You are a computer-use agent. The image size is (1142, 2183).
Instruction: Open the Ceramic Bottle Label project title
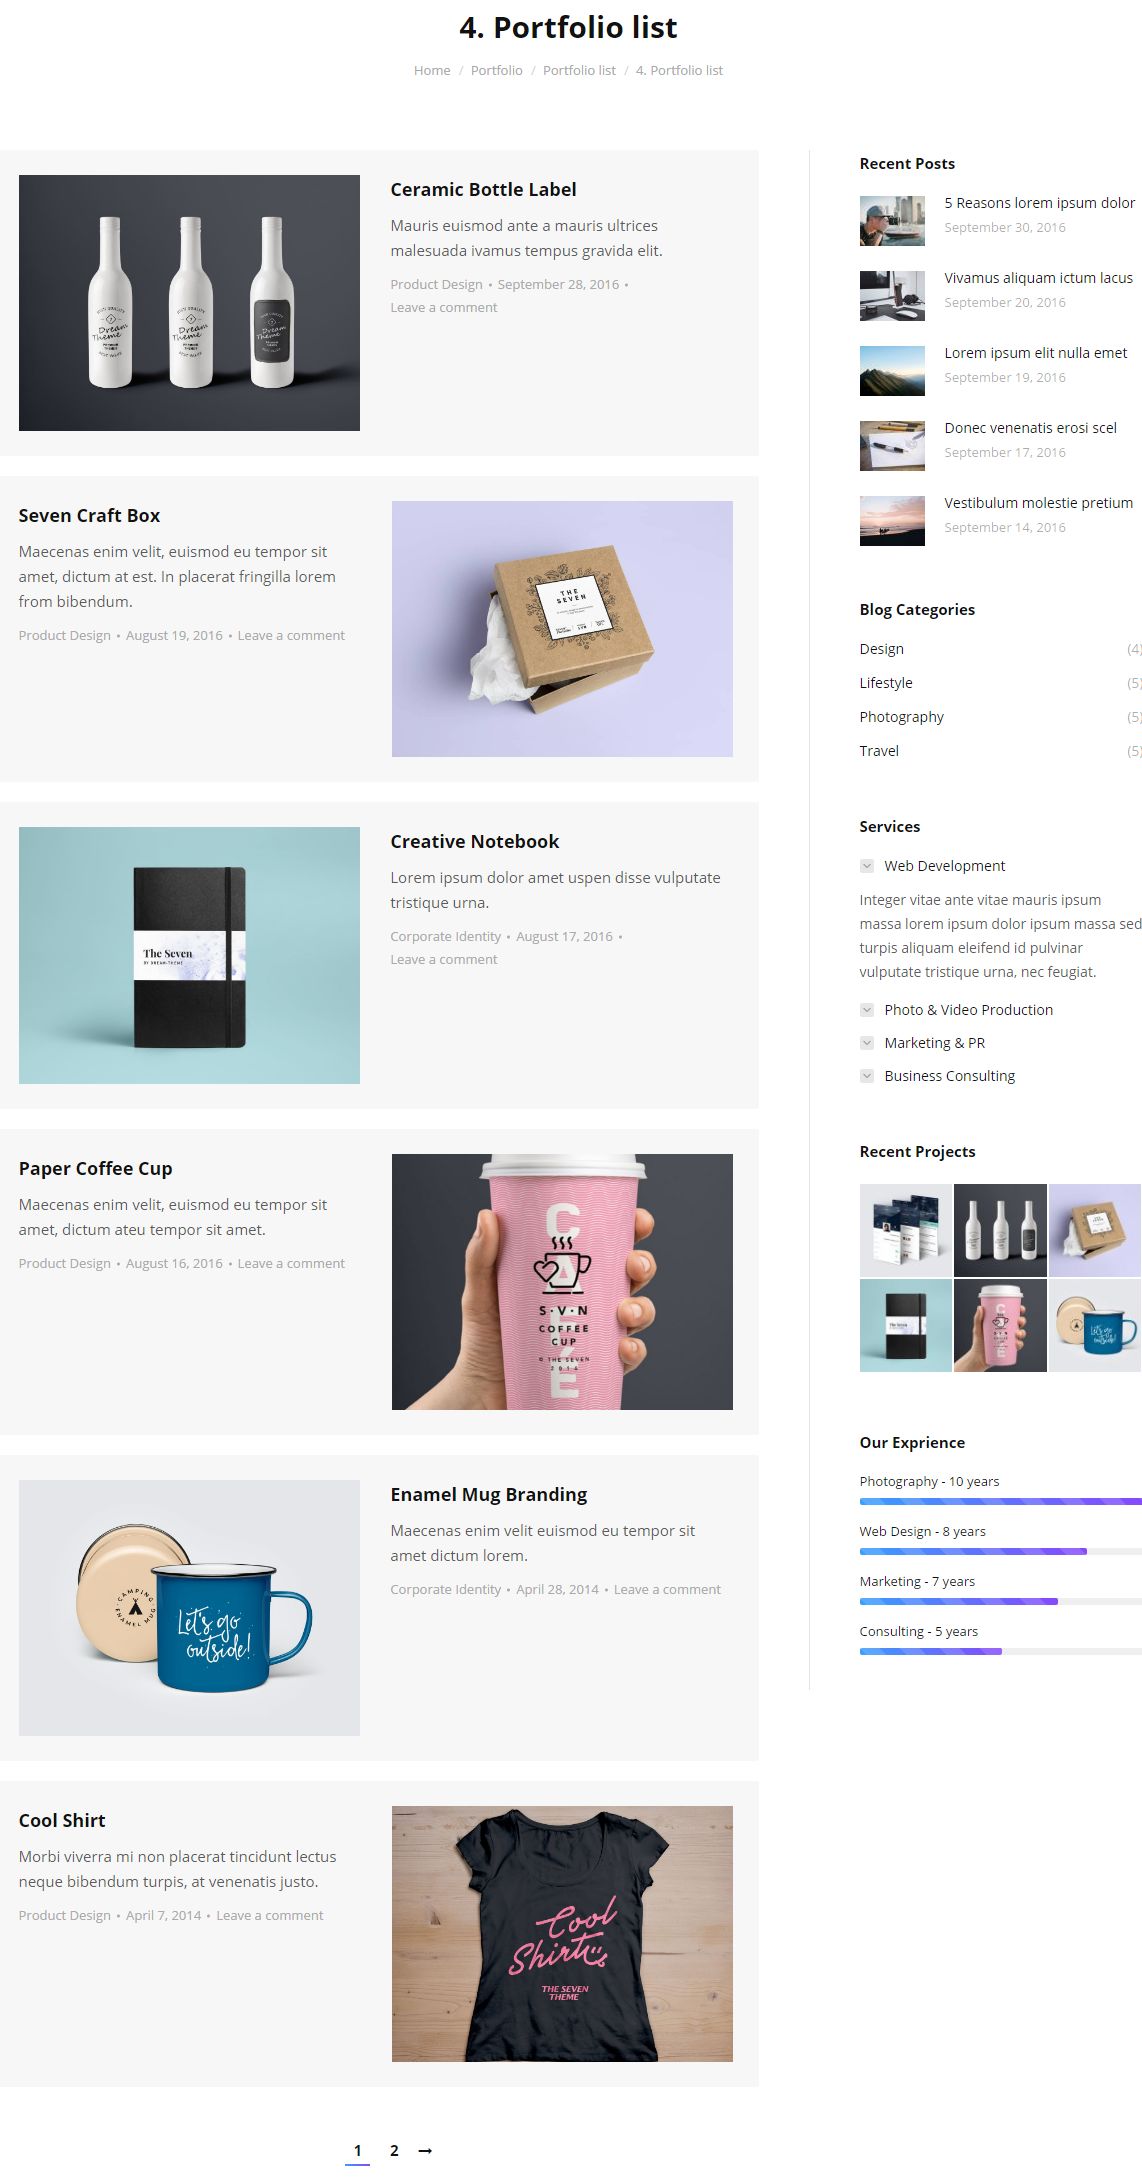tap(483, 189)
